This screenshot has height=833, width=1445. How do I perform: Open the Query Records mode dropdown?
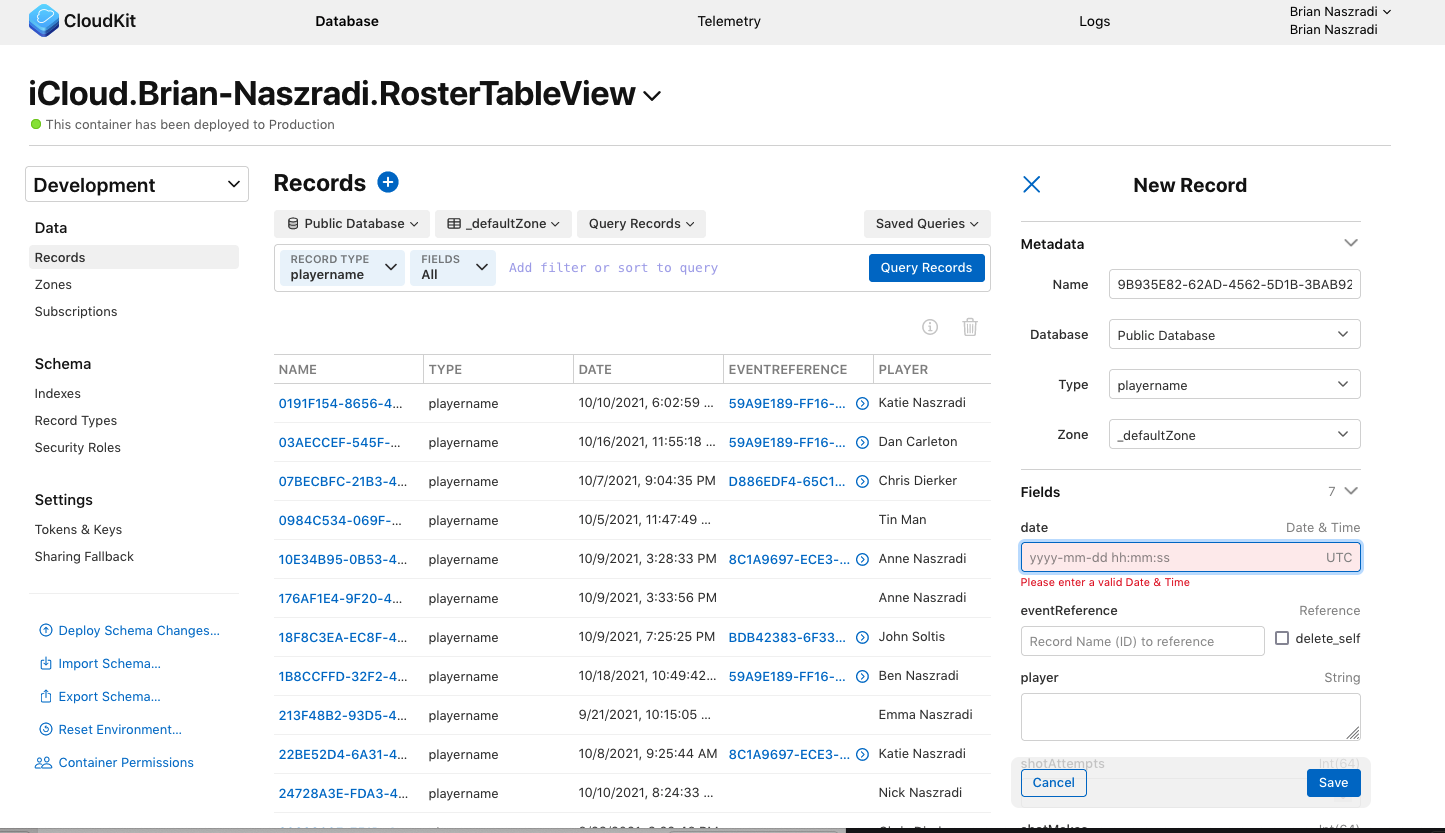(641, 224)
